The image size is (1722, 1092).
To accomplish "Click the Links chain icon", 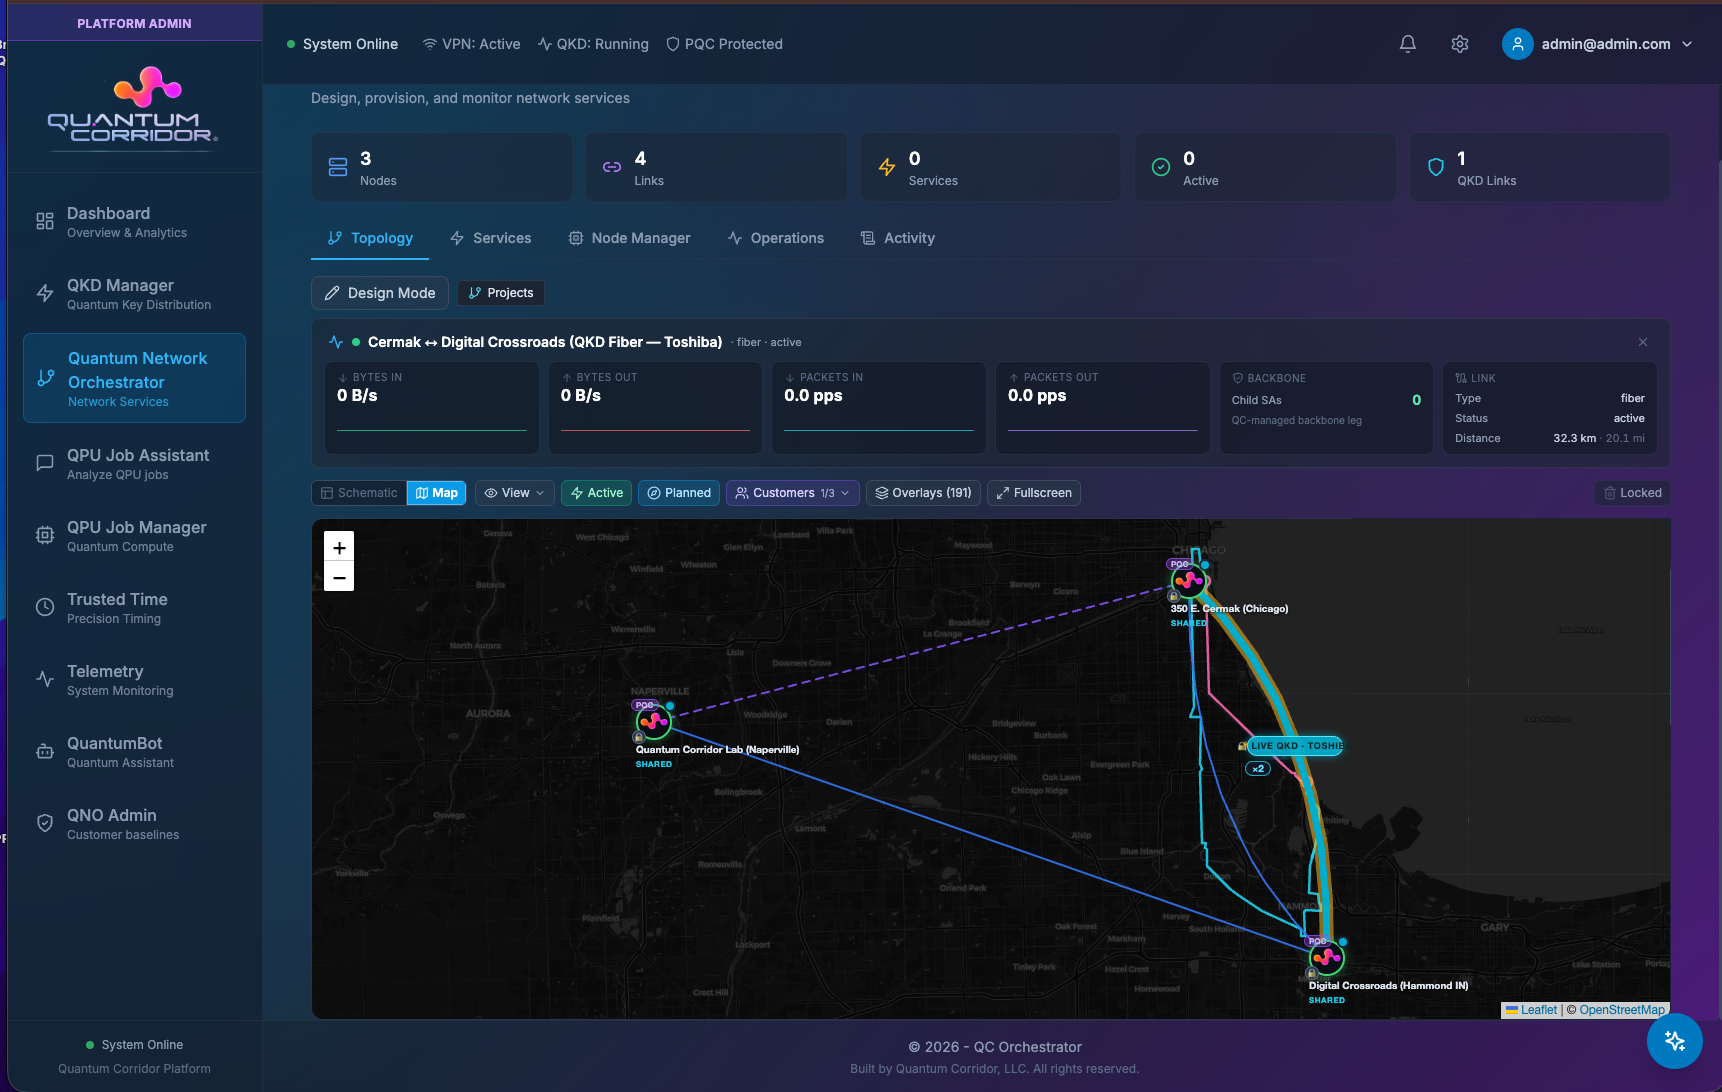I will [x=612, y=167].
